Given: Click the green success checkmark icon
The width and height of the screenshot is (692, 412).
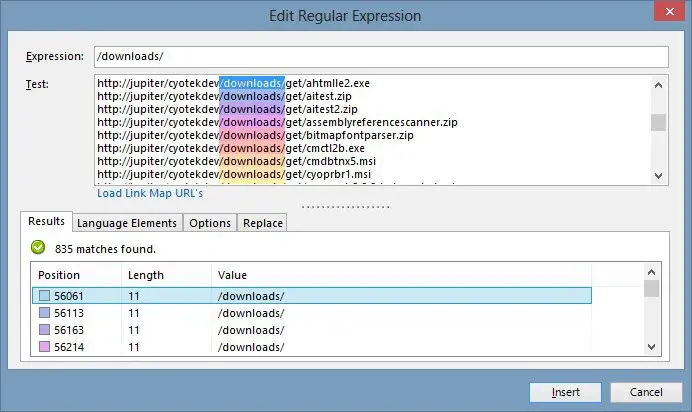Looking at the screenshot, I should [38, 247].
